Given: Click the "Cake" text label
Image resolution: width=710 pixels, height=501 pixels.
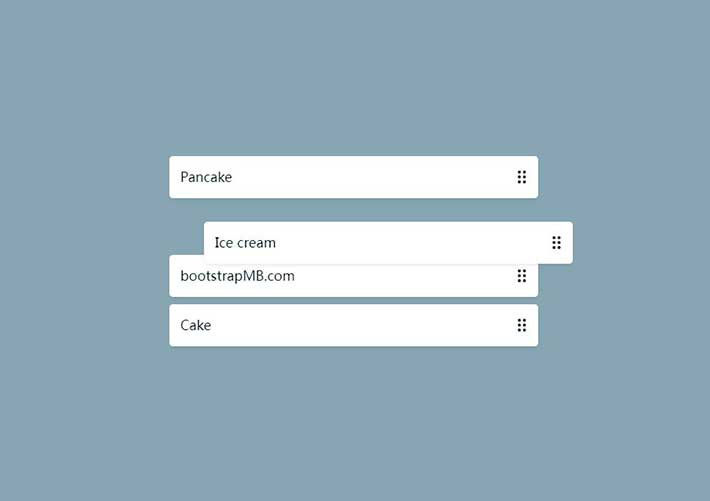Looking at the screenshot, I should pyautogui.click(x=196, y=325).
